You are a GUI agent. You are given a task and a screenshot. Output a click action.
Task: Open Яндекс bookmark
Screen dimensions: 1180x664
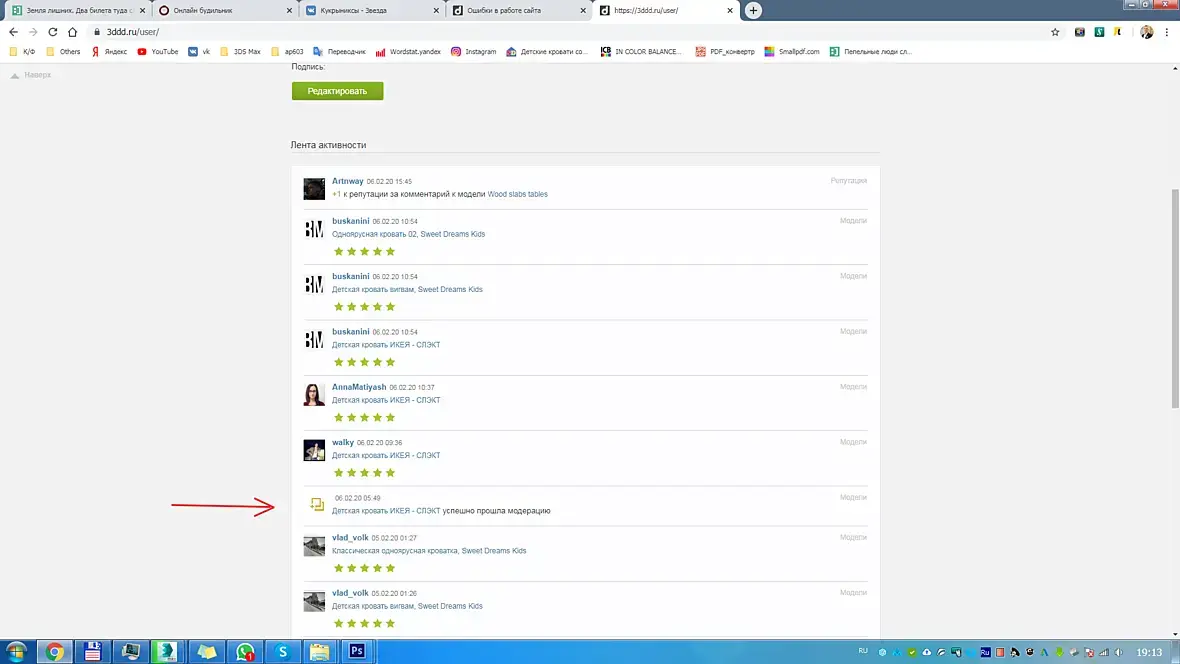109,52
